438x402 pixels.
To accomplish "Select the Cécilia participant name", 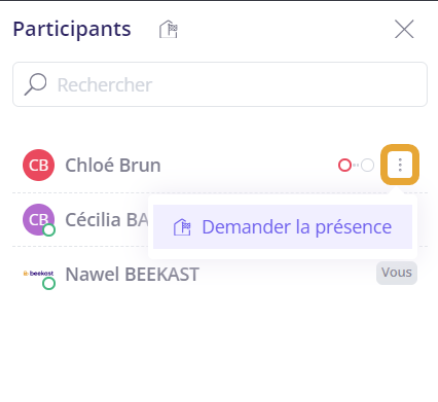I will click(x=107, y=220).
